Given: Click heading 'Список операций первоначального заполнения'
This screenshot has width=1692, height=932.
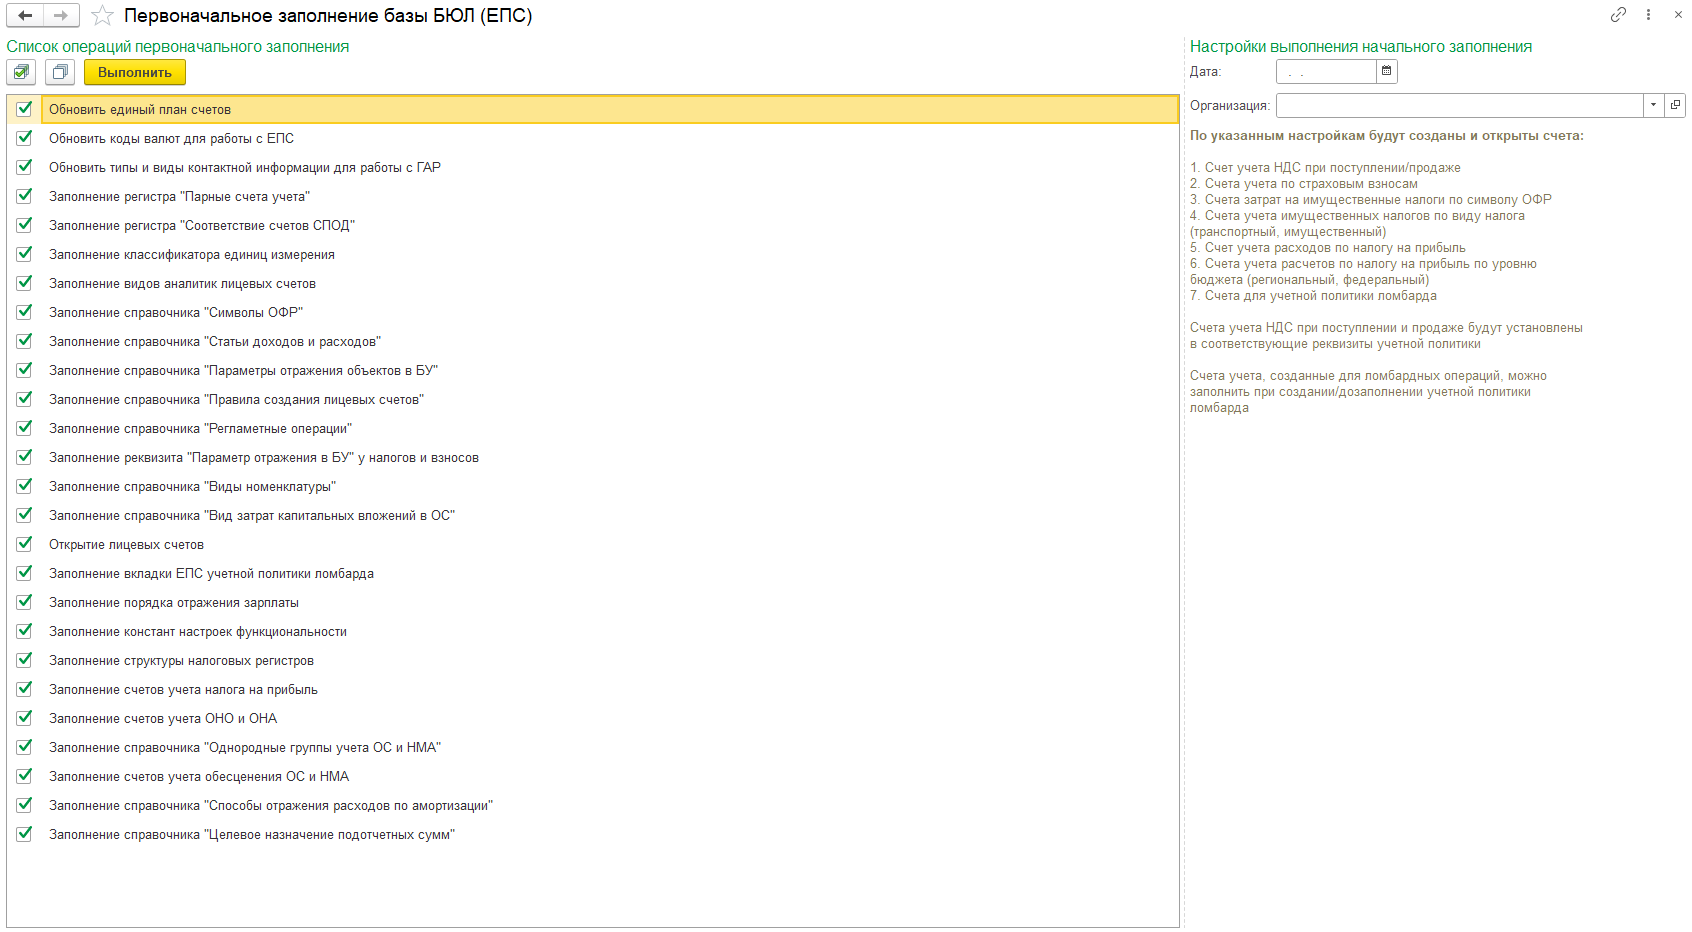Looking at the screenshot, I should coord(178,46).
